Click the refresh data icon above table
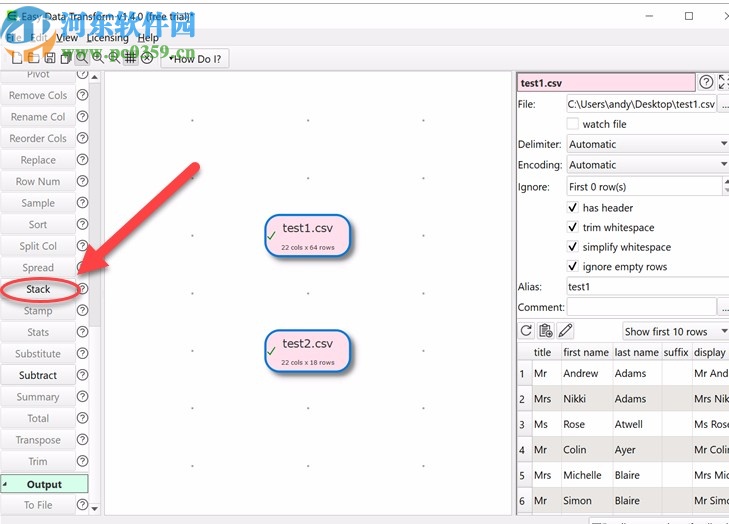729x524 pixels. [x=526, y=331]
